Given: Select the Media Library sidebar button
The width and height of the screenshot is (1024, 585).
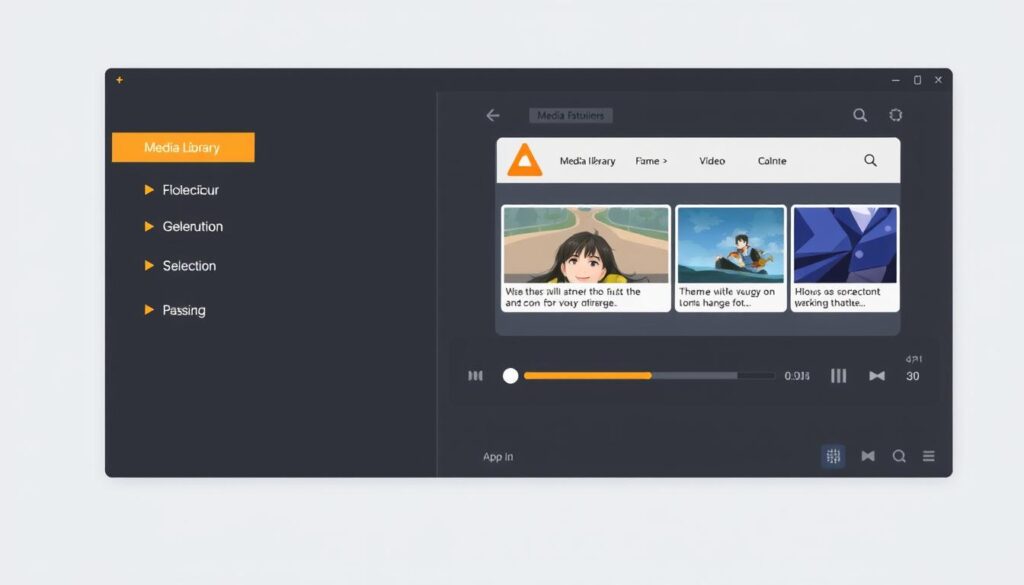Looking at the screenshot, I should click(x=183, y=148).
